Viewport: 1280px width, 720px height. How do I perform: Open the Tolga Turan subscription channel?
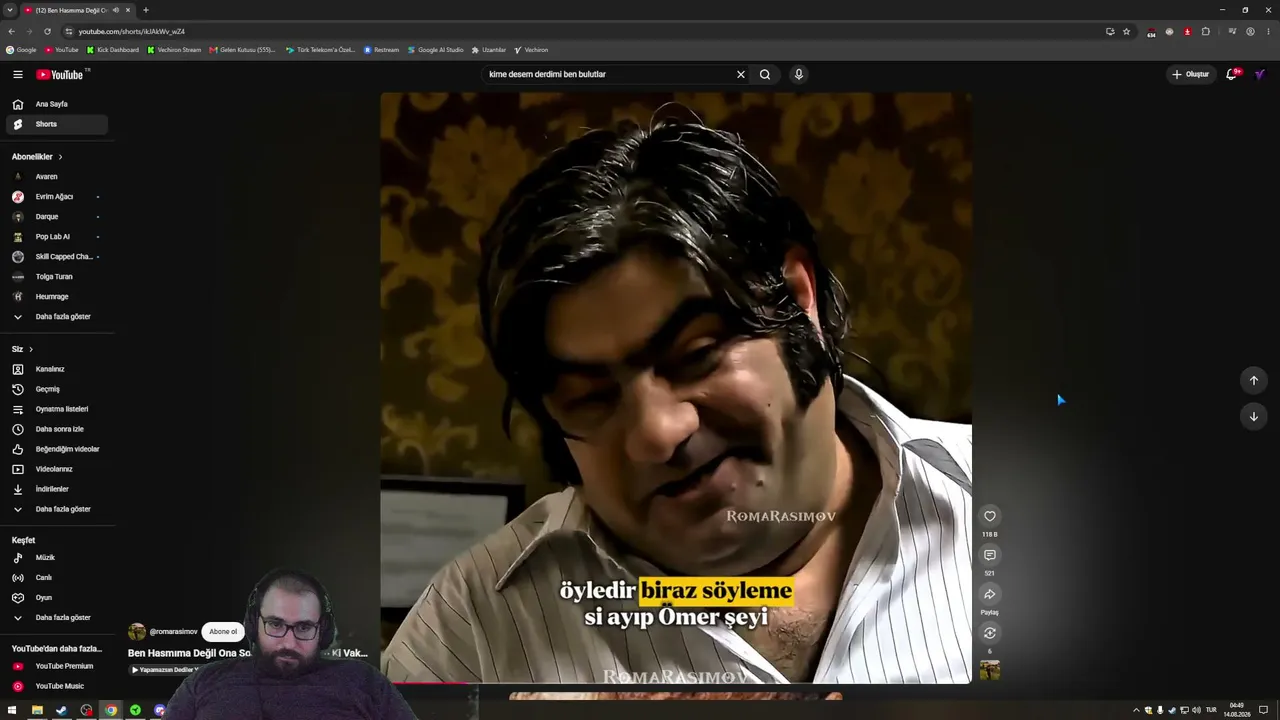point(57,277)
